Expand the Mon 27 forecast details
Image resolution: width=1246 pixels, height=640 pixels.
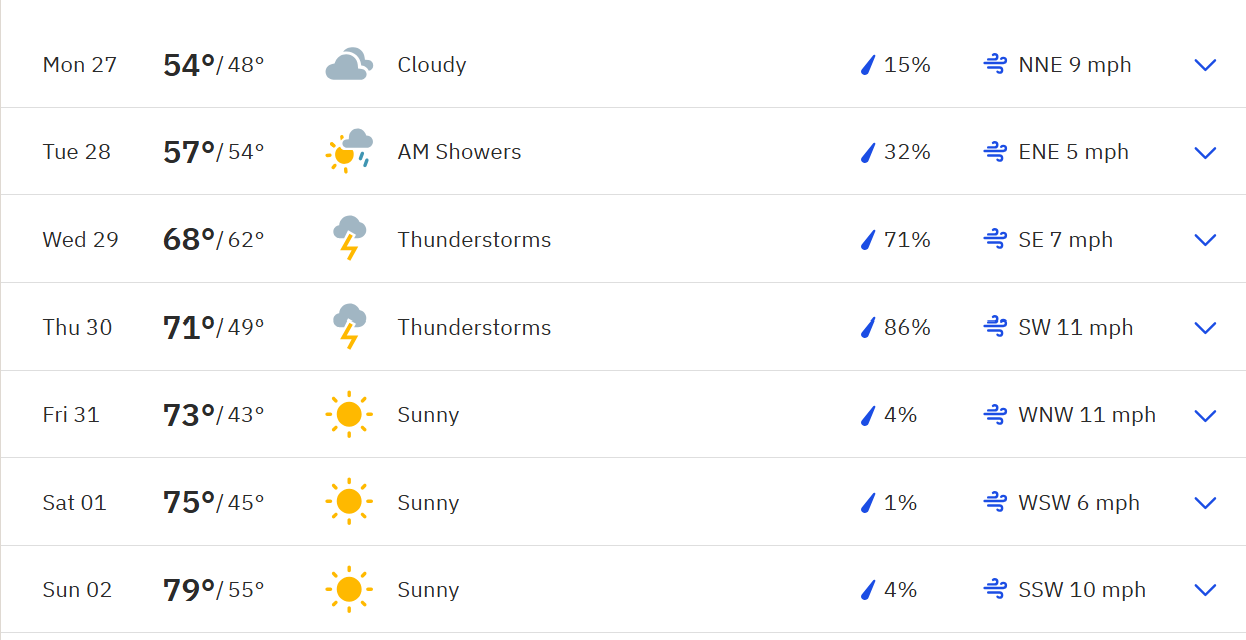point(1205,65)
